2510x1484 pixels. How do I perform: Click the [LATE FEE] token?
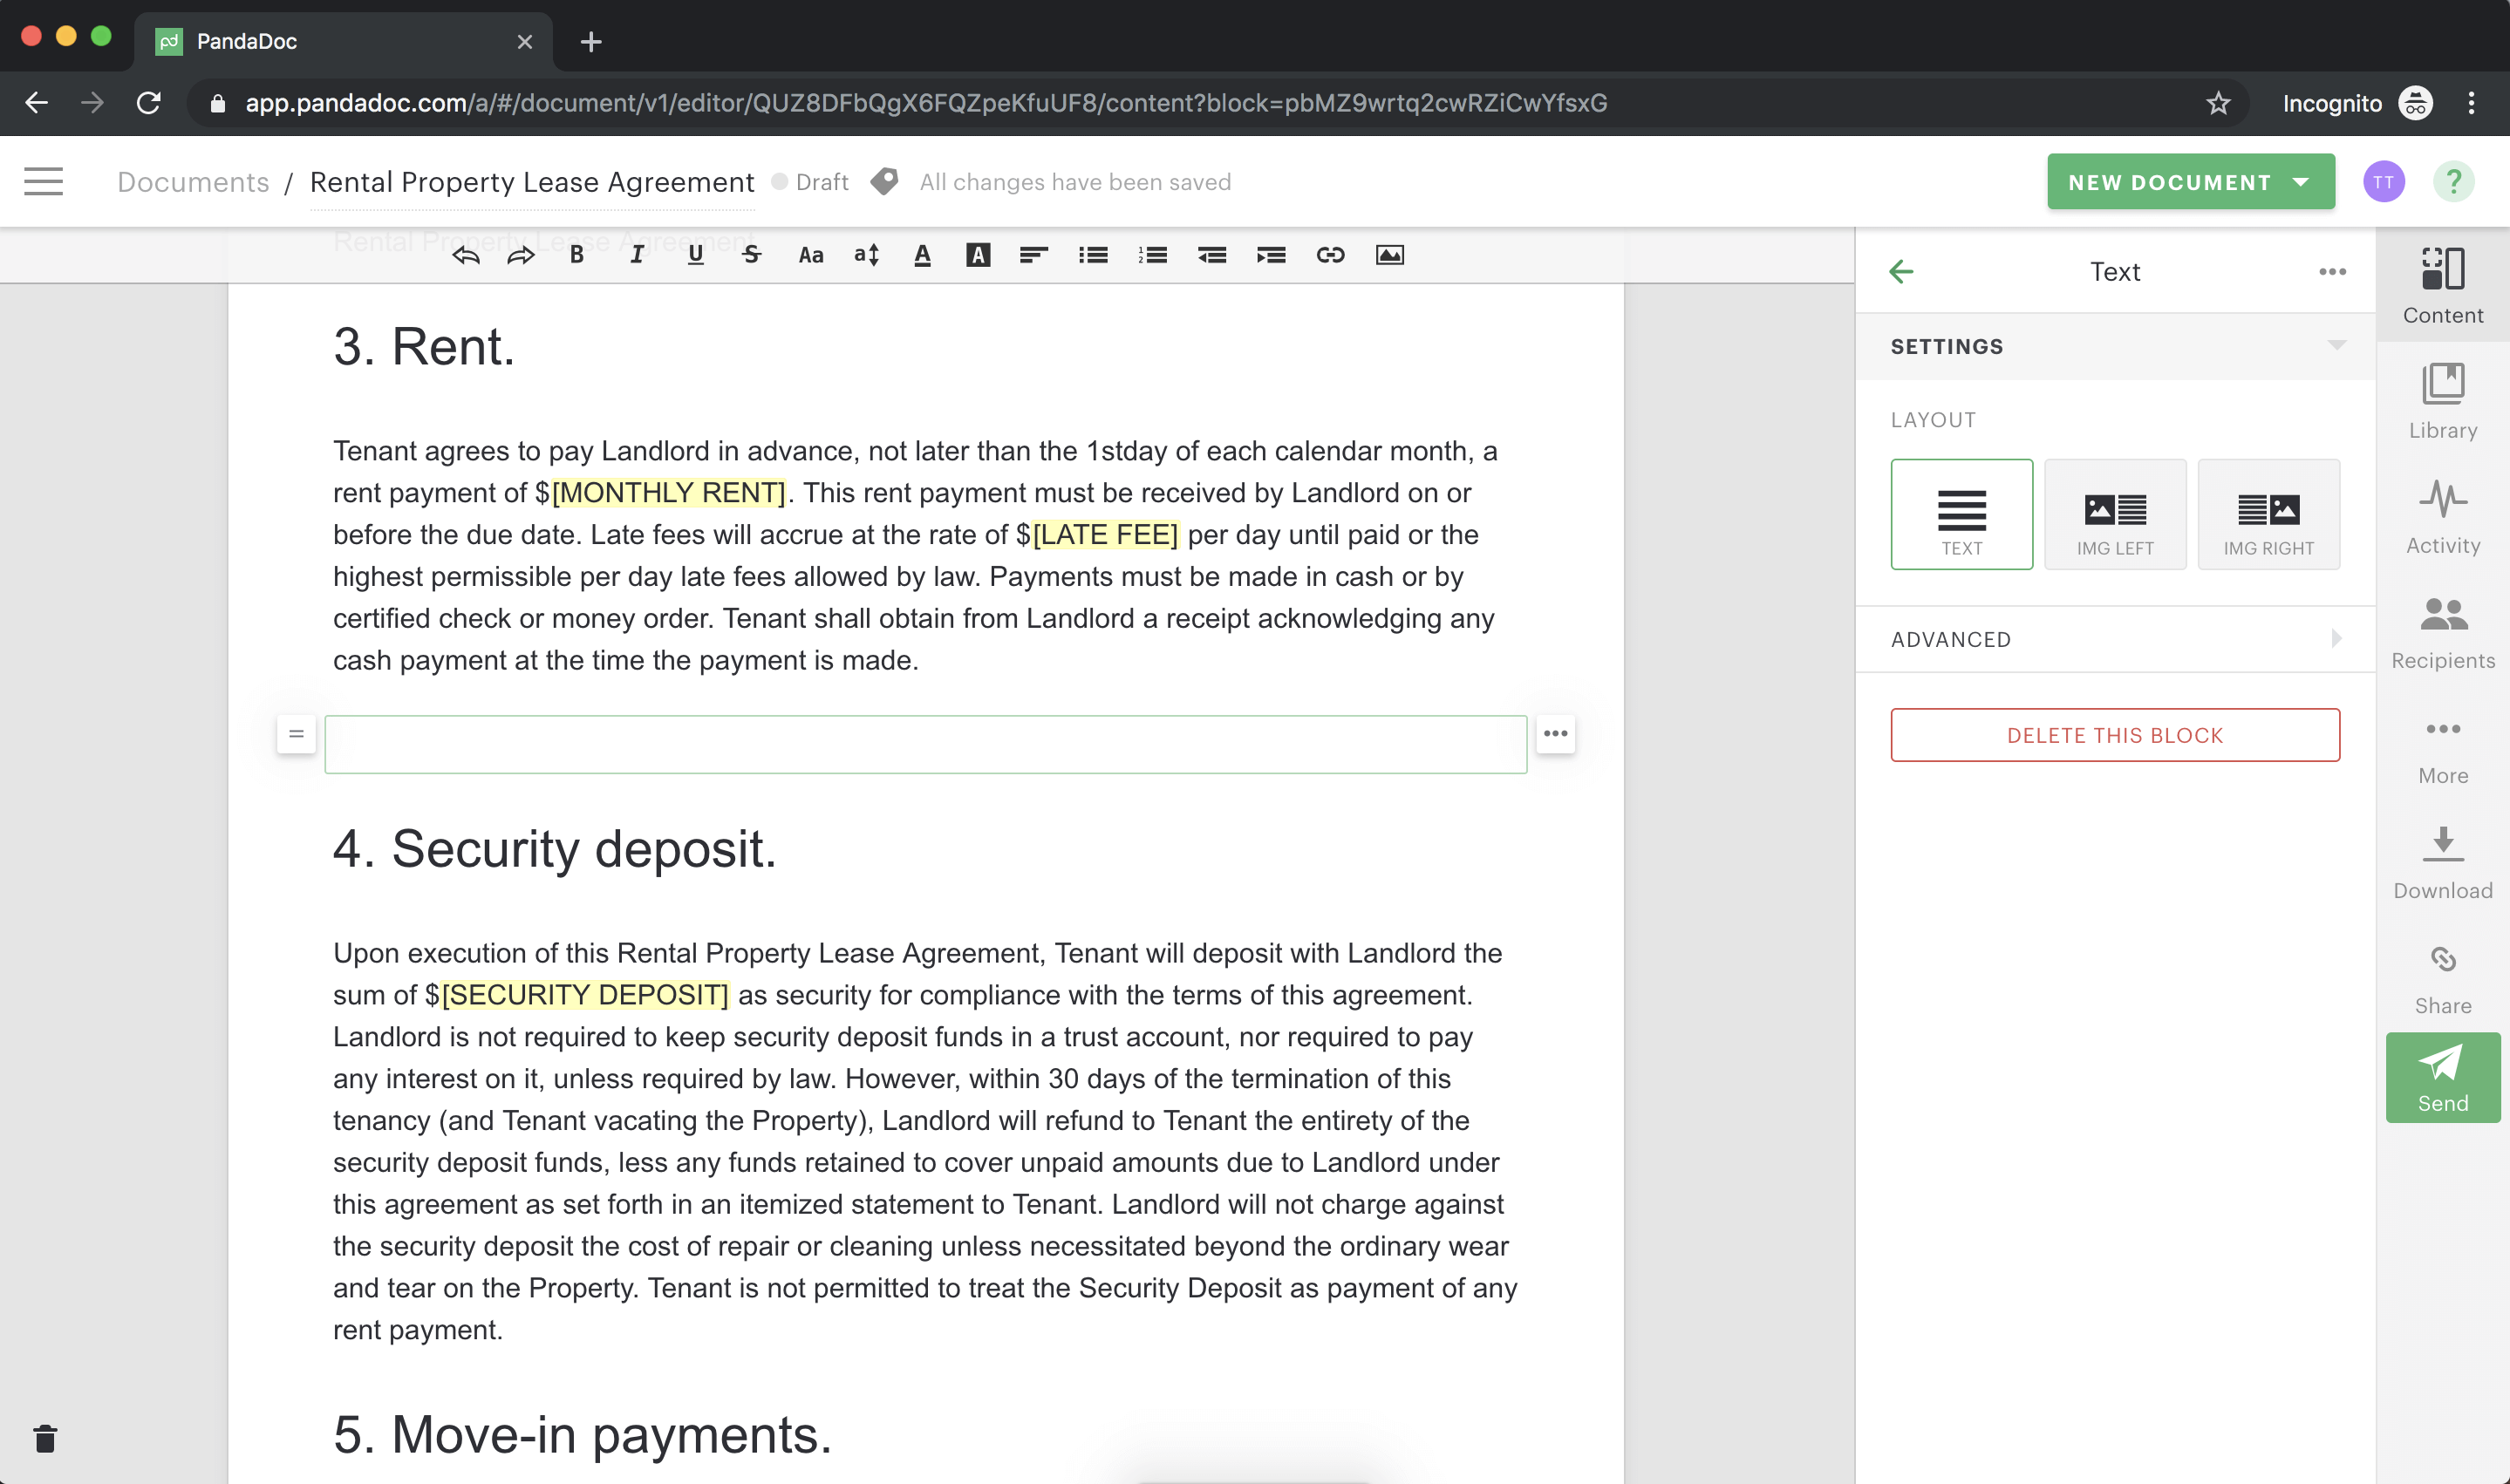(1105, 535)
